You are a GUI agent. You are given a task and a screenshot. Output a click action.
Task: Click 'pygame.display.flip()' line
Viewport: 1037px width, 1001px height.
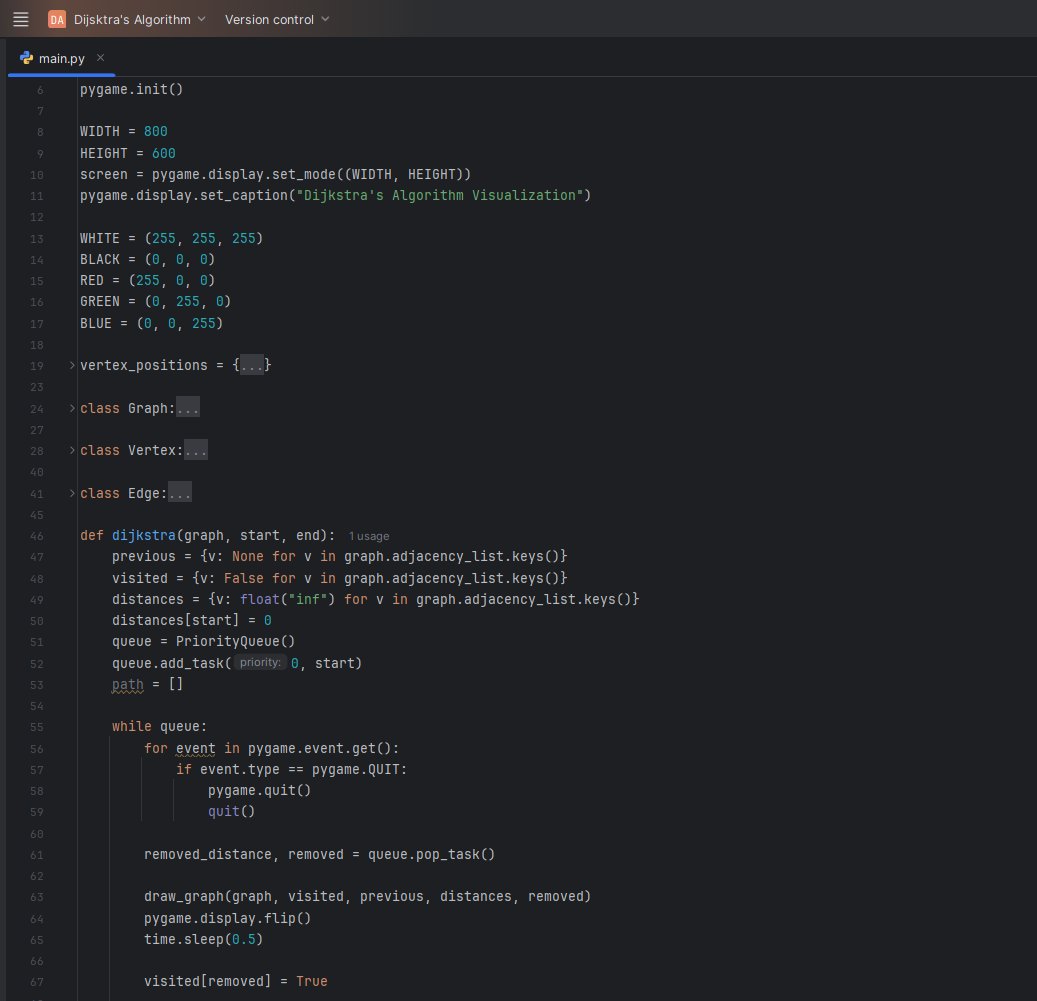(228, 918)
